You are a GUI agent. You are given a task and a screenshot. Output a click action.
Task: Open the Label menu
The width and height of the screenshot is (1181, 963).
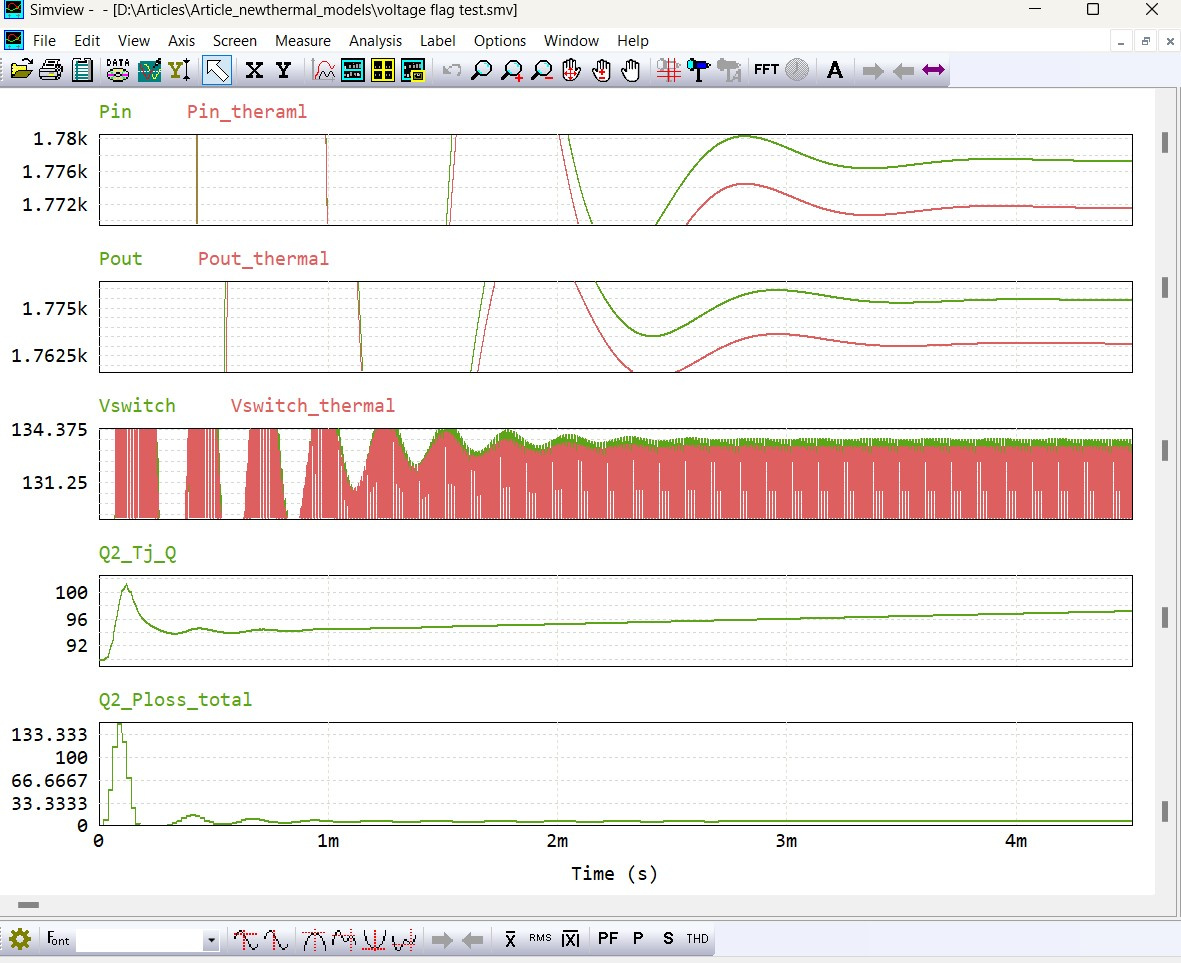pos(438,41)
